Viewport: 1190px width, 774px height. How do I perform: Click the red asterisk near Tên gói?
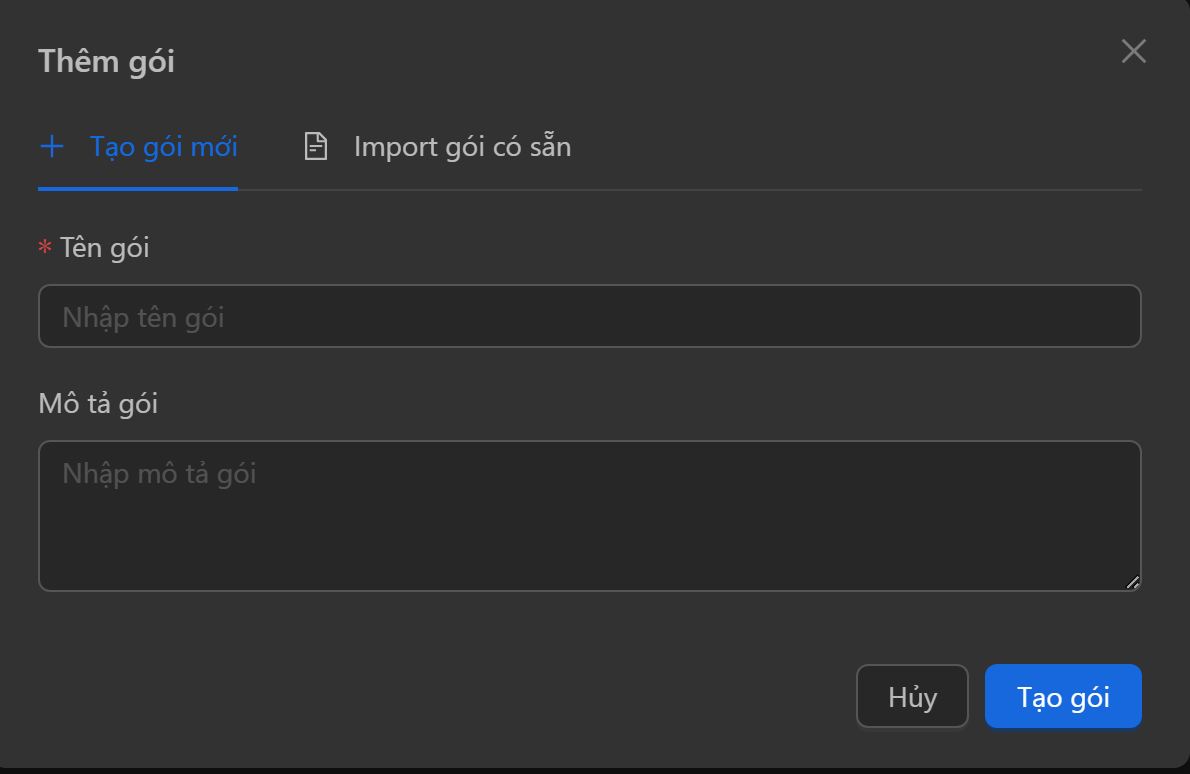(x=44, y=249)
